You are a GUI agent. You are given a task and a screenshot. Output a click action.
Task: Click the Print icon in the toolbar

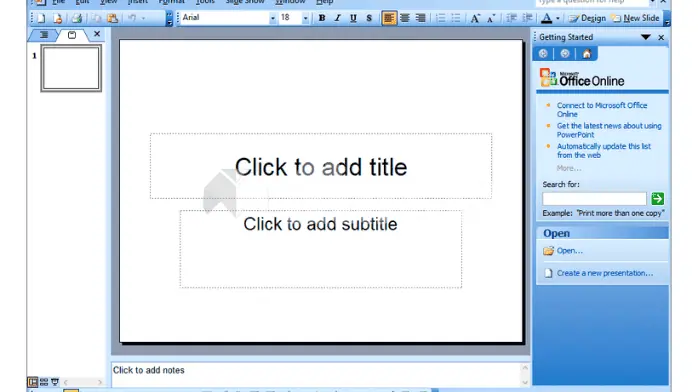[x=77, y=18]
